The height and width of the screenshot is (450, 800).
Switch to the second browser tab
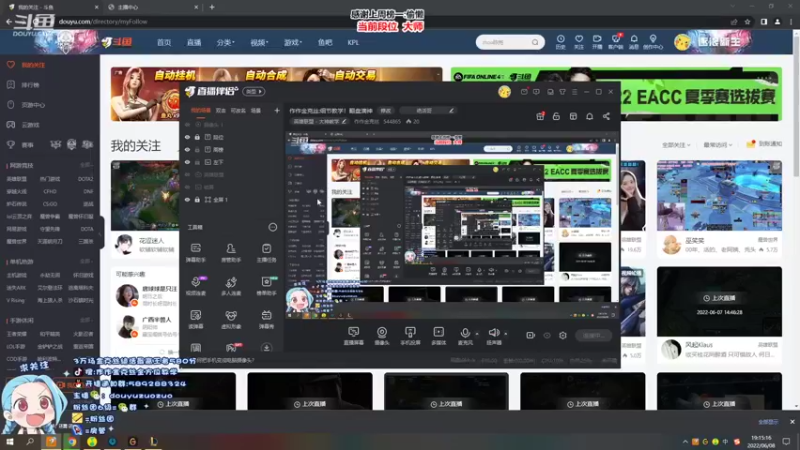(152, 7)
